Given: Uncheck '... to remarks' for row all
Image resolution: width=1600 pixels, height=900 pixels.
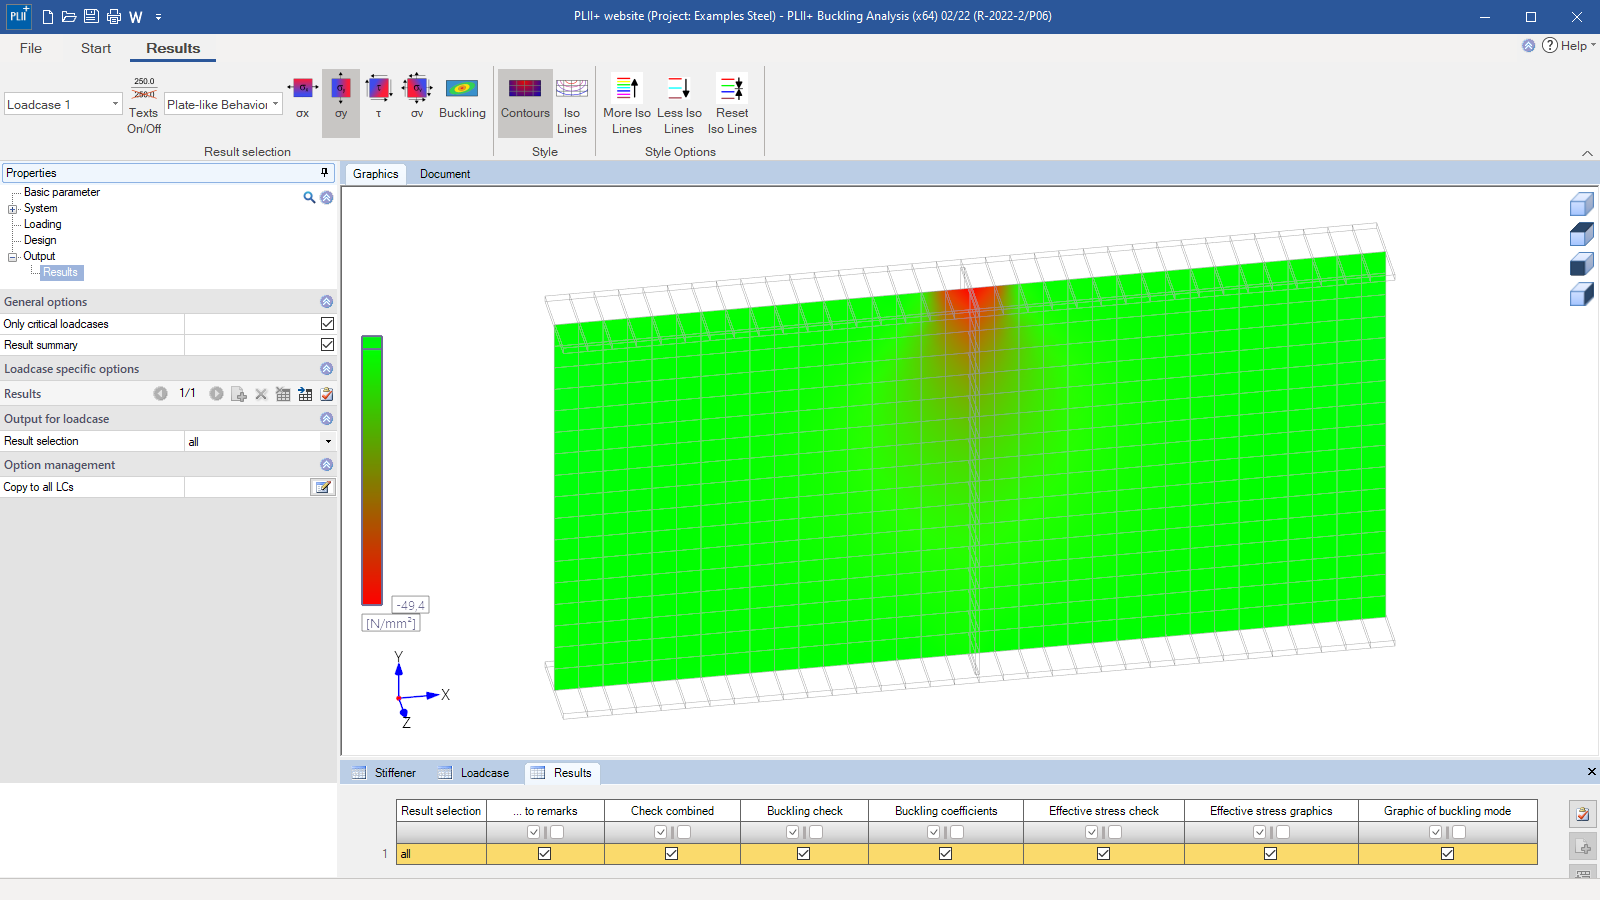Looking at the screenshot, I should 544,854.
